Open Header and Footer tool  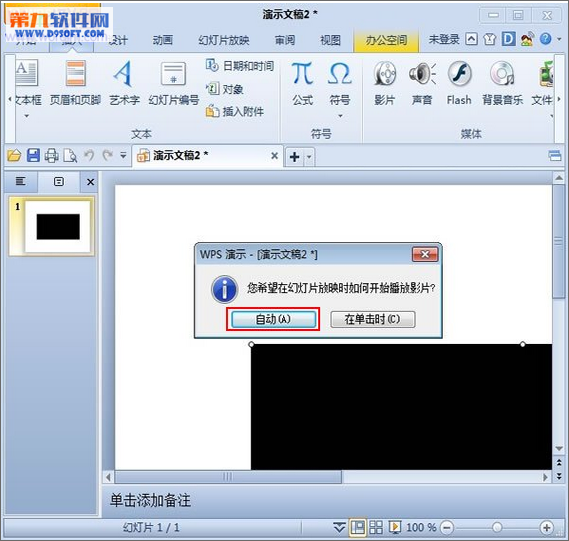tap(75, 83)
